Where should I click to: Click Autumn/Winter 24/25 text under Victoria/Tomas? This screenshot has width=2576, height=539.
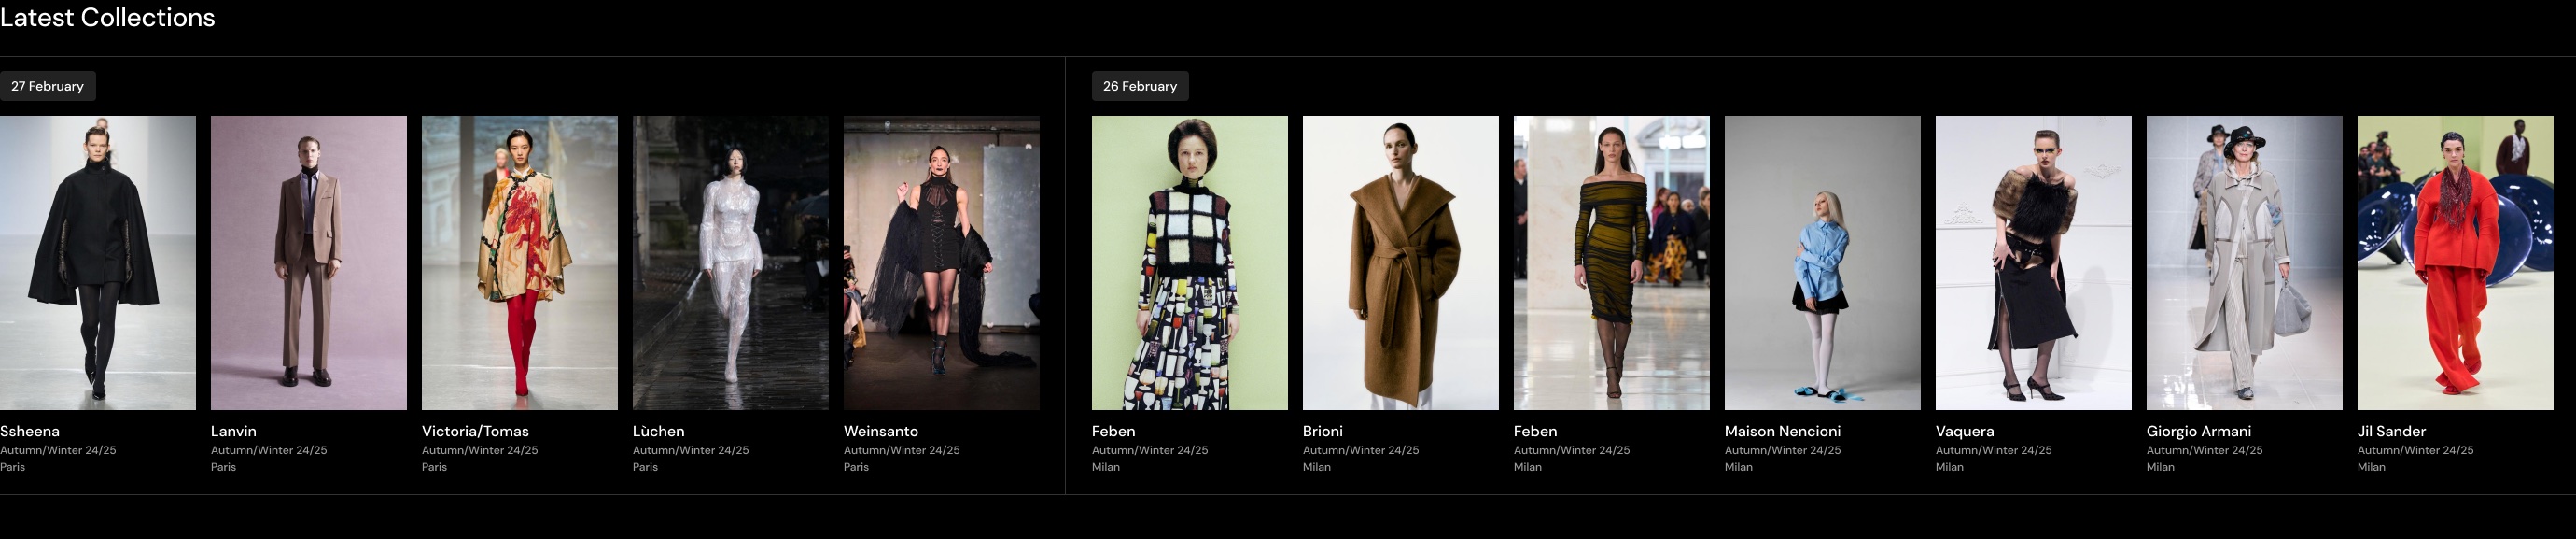480,450
